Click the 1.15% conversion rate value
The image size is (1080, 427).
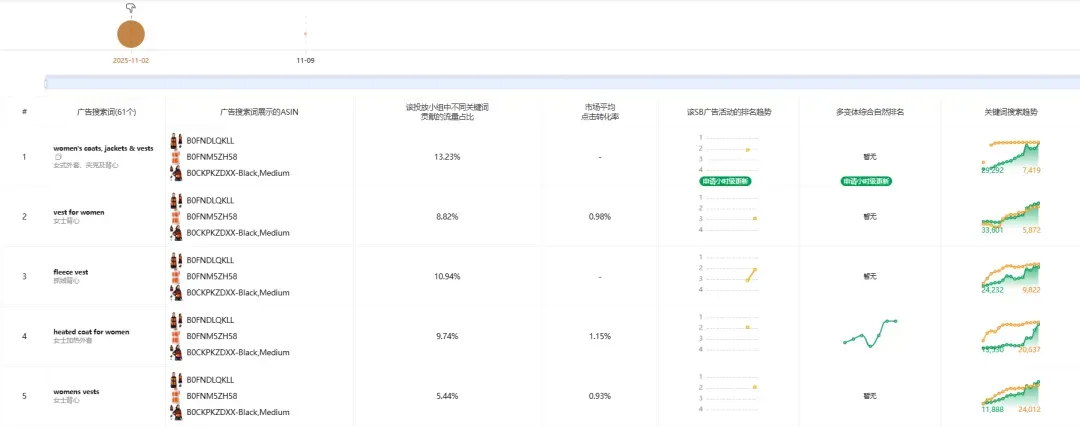tap(599, 336)
